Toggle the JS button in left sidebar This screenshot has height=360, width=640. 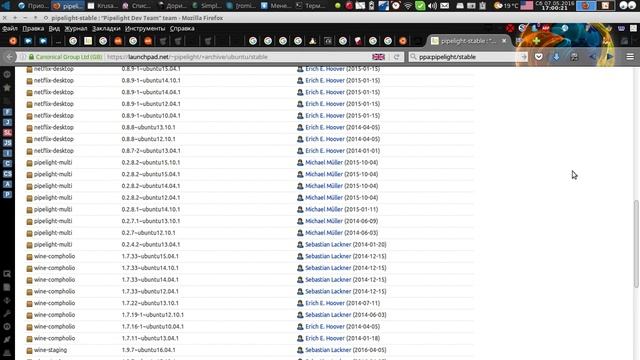coord(7,143)
